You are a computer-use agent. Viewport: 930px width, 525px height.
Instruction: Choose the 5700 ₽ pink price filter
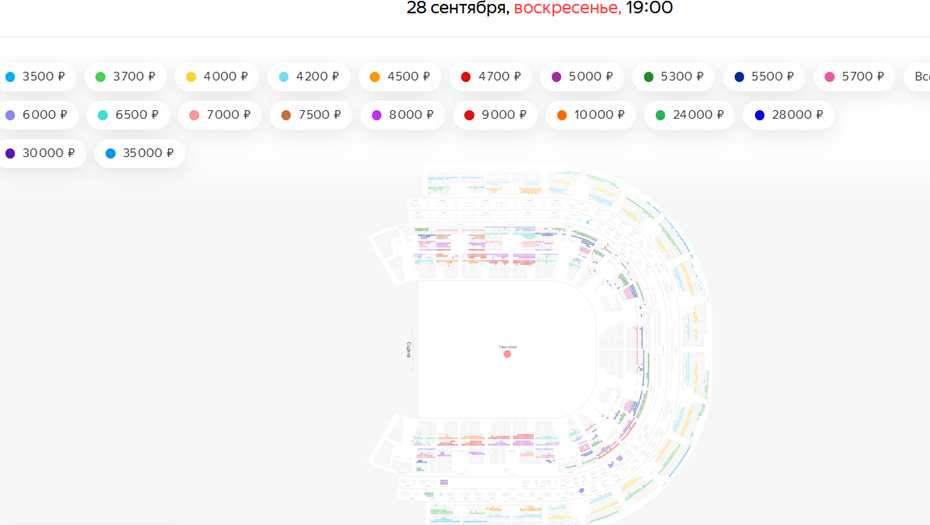[x=855, y=77]
